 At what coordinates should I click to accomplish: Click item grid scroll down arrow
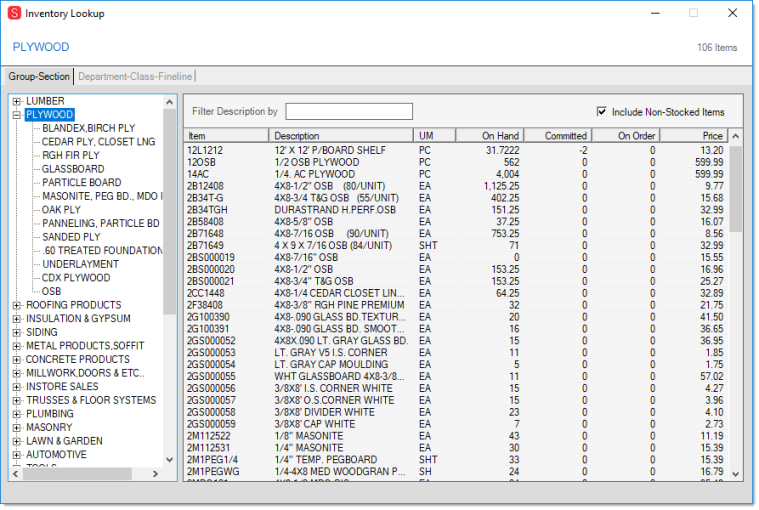tap(735, 474)
